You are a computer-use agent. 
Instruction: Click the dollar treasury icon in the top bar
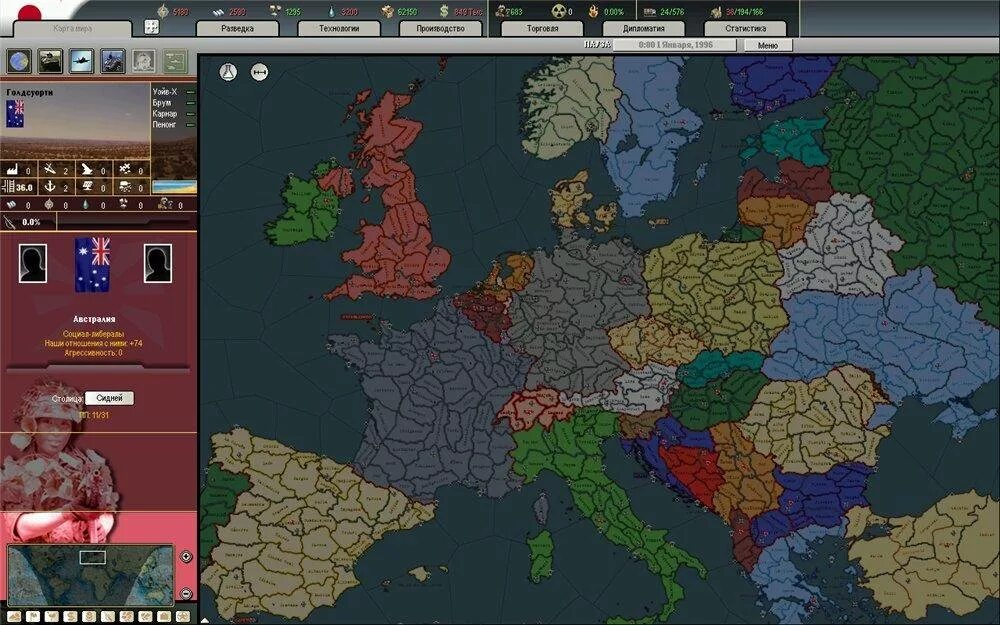tap(444, 11)
